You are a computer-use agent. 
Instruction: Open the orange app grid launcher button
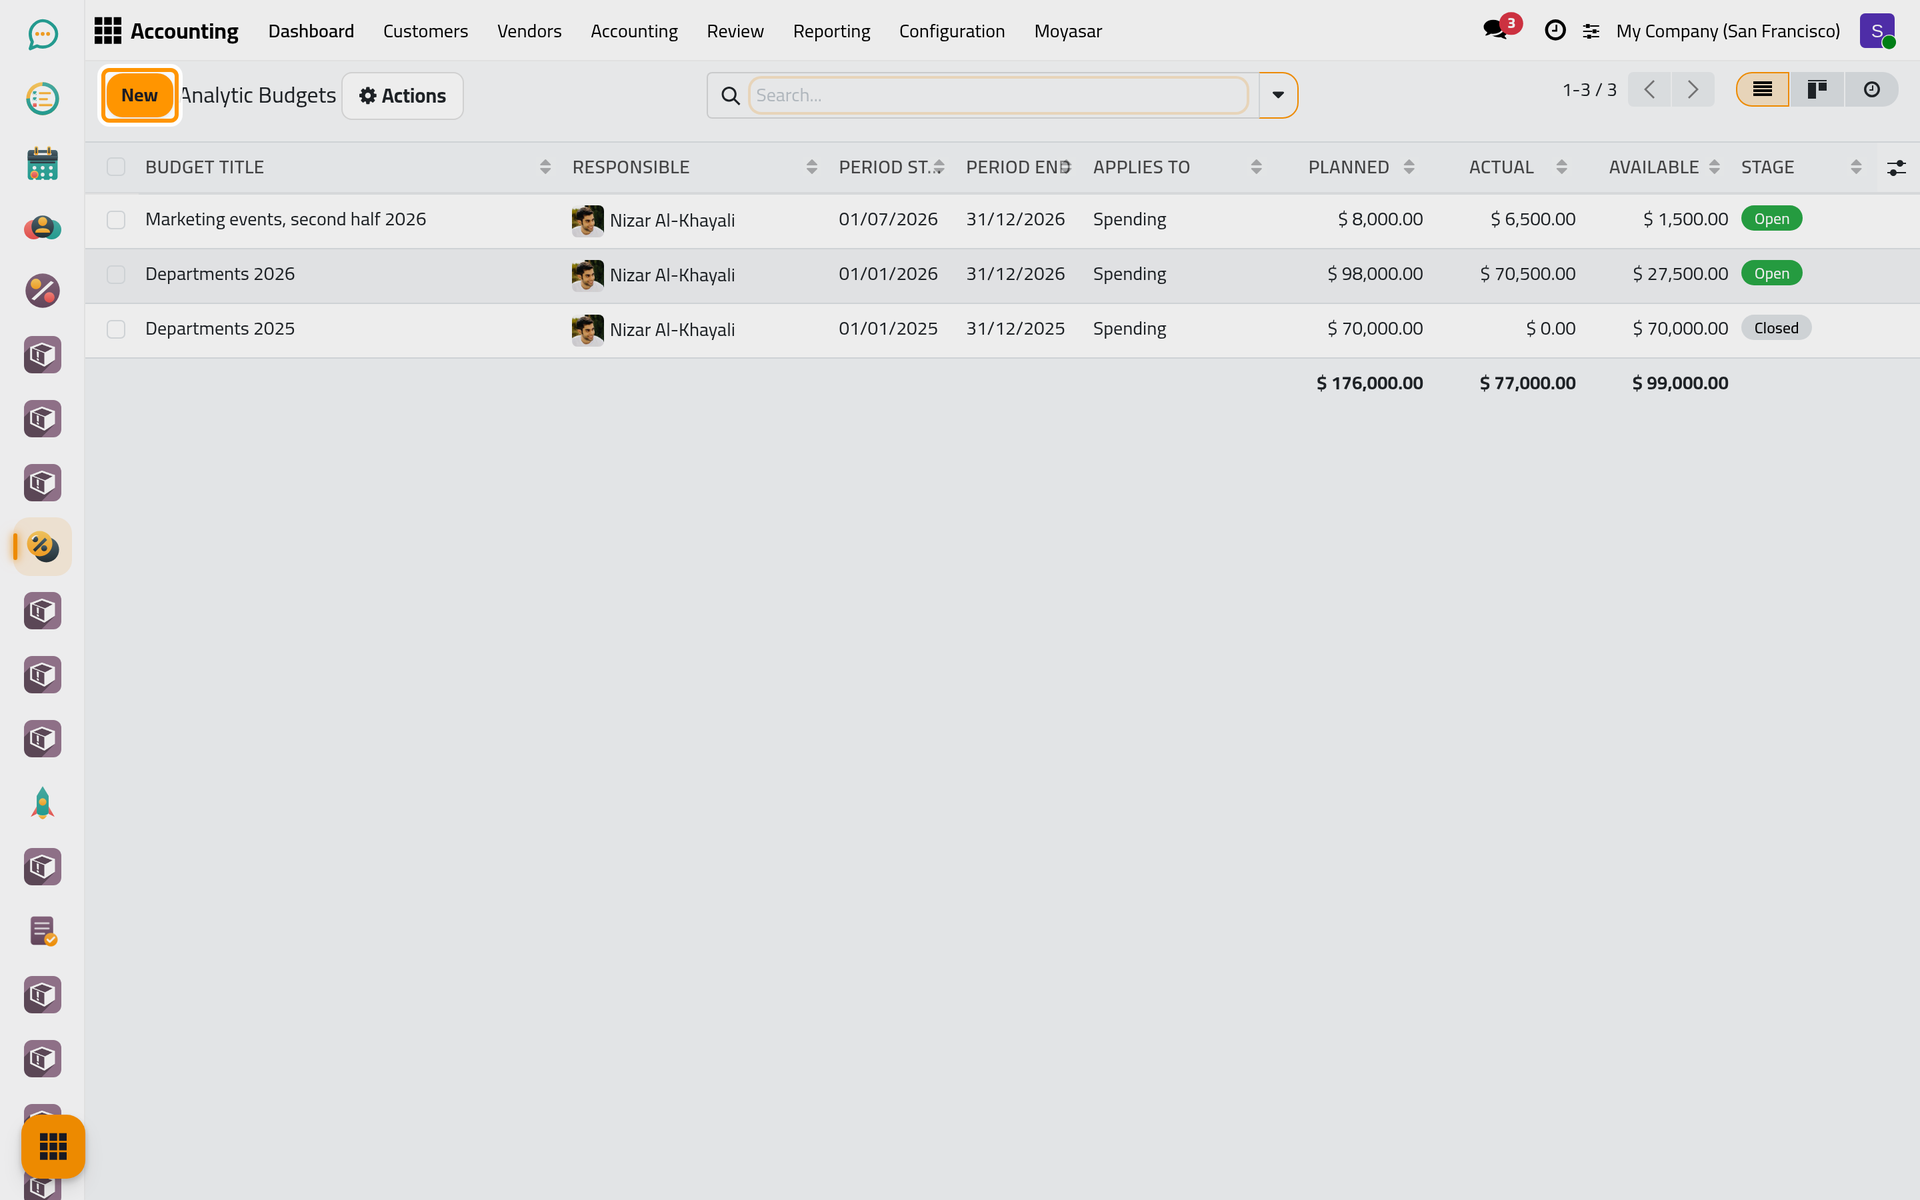pyautogui.click(x=53, y=1146)
